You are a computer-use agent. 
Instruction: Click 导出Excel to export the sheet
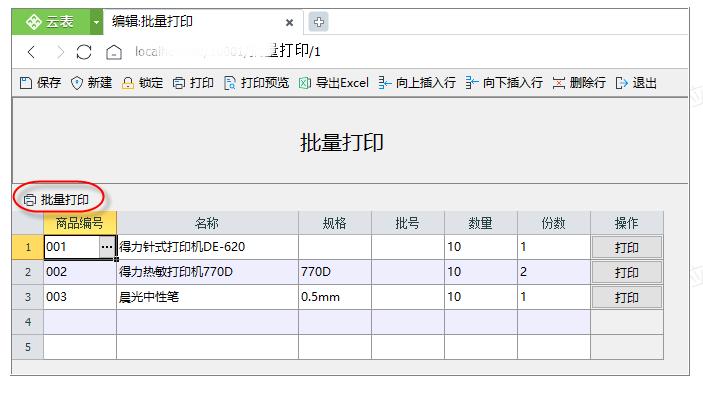(x=334, y=83)
